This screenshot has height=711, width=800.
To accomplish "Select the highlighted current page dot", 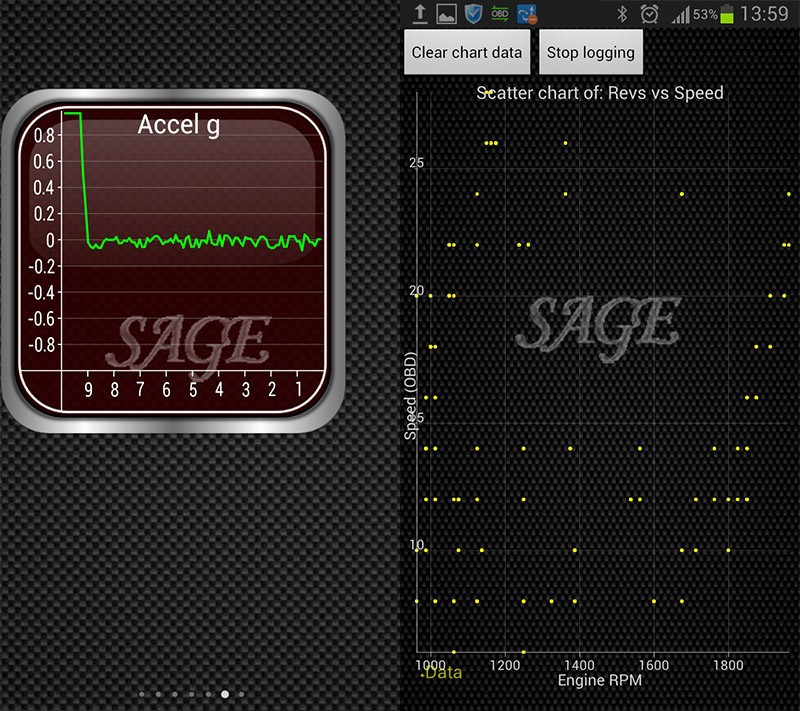I will 225,693.
